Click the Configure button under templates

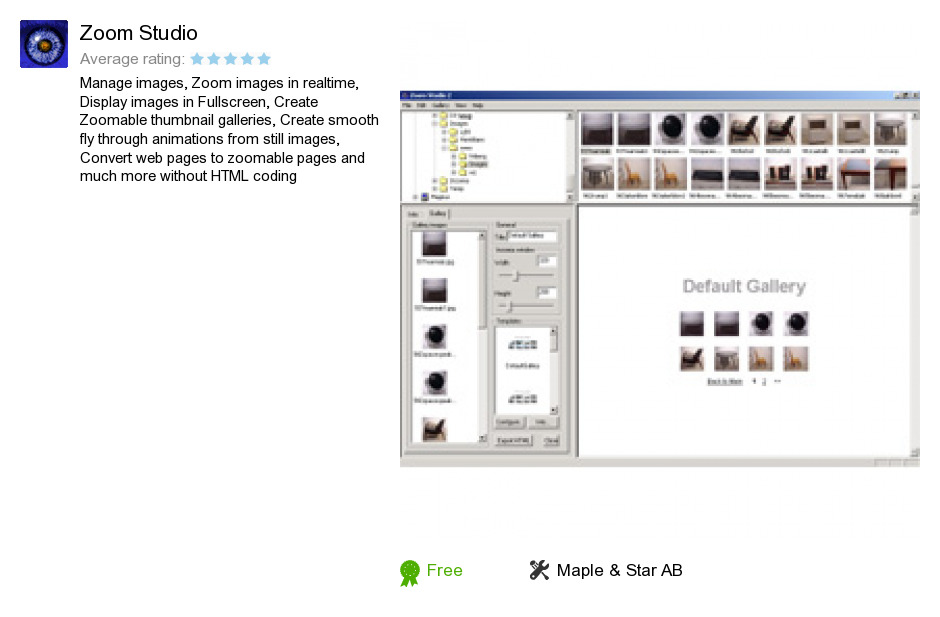(x=510, y=422)
